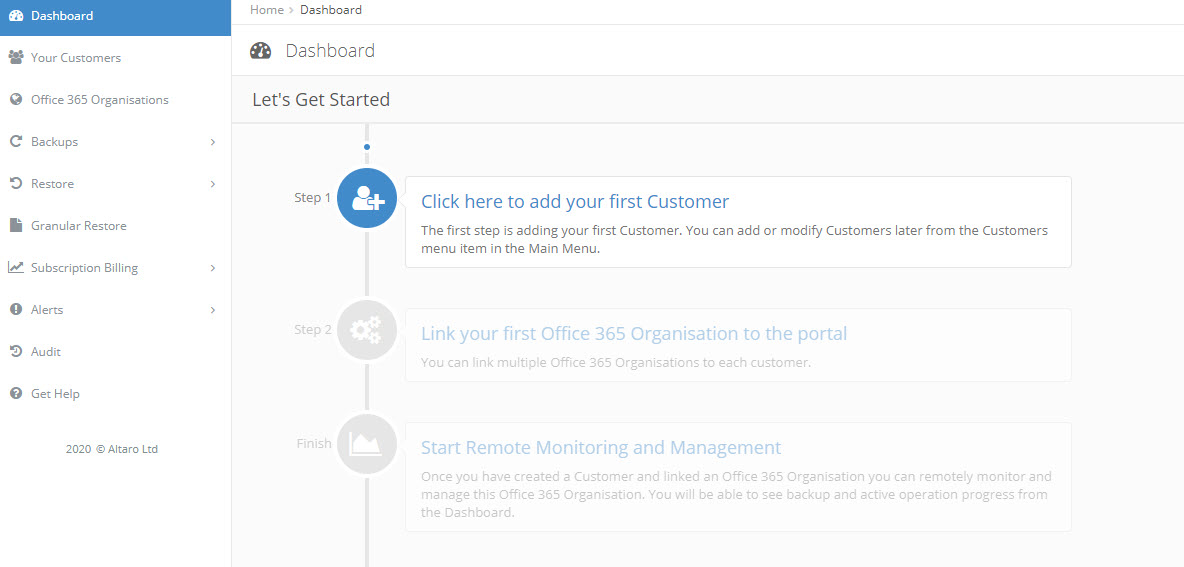Click the Step 2 gears icon
The image size is (1184, 567).
click(367, 330)
